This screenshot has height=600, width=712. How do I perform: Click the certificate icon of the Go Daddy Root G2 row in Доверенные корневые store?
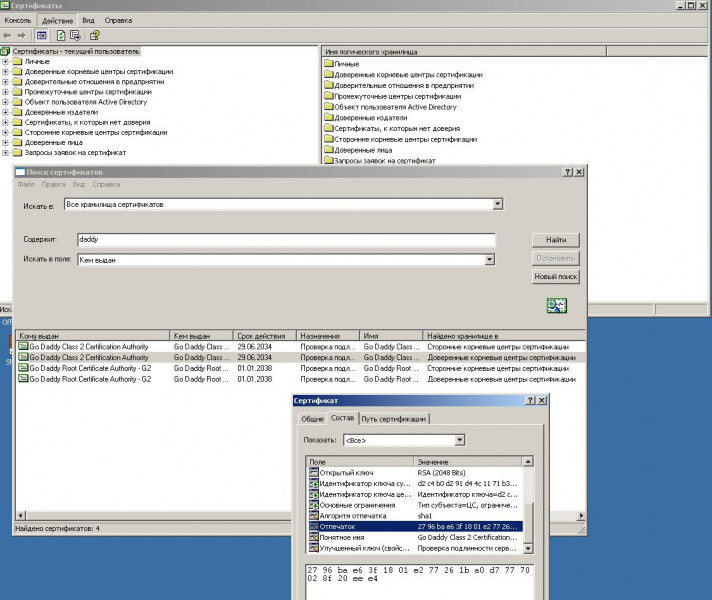(23, 379)
